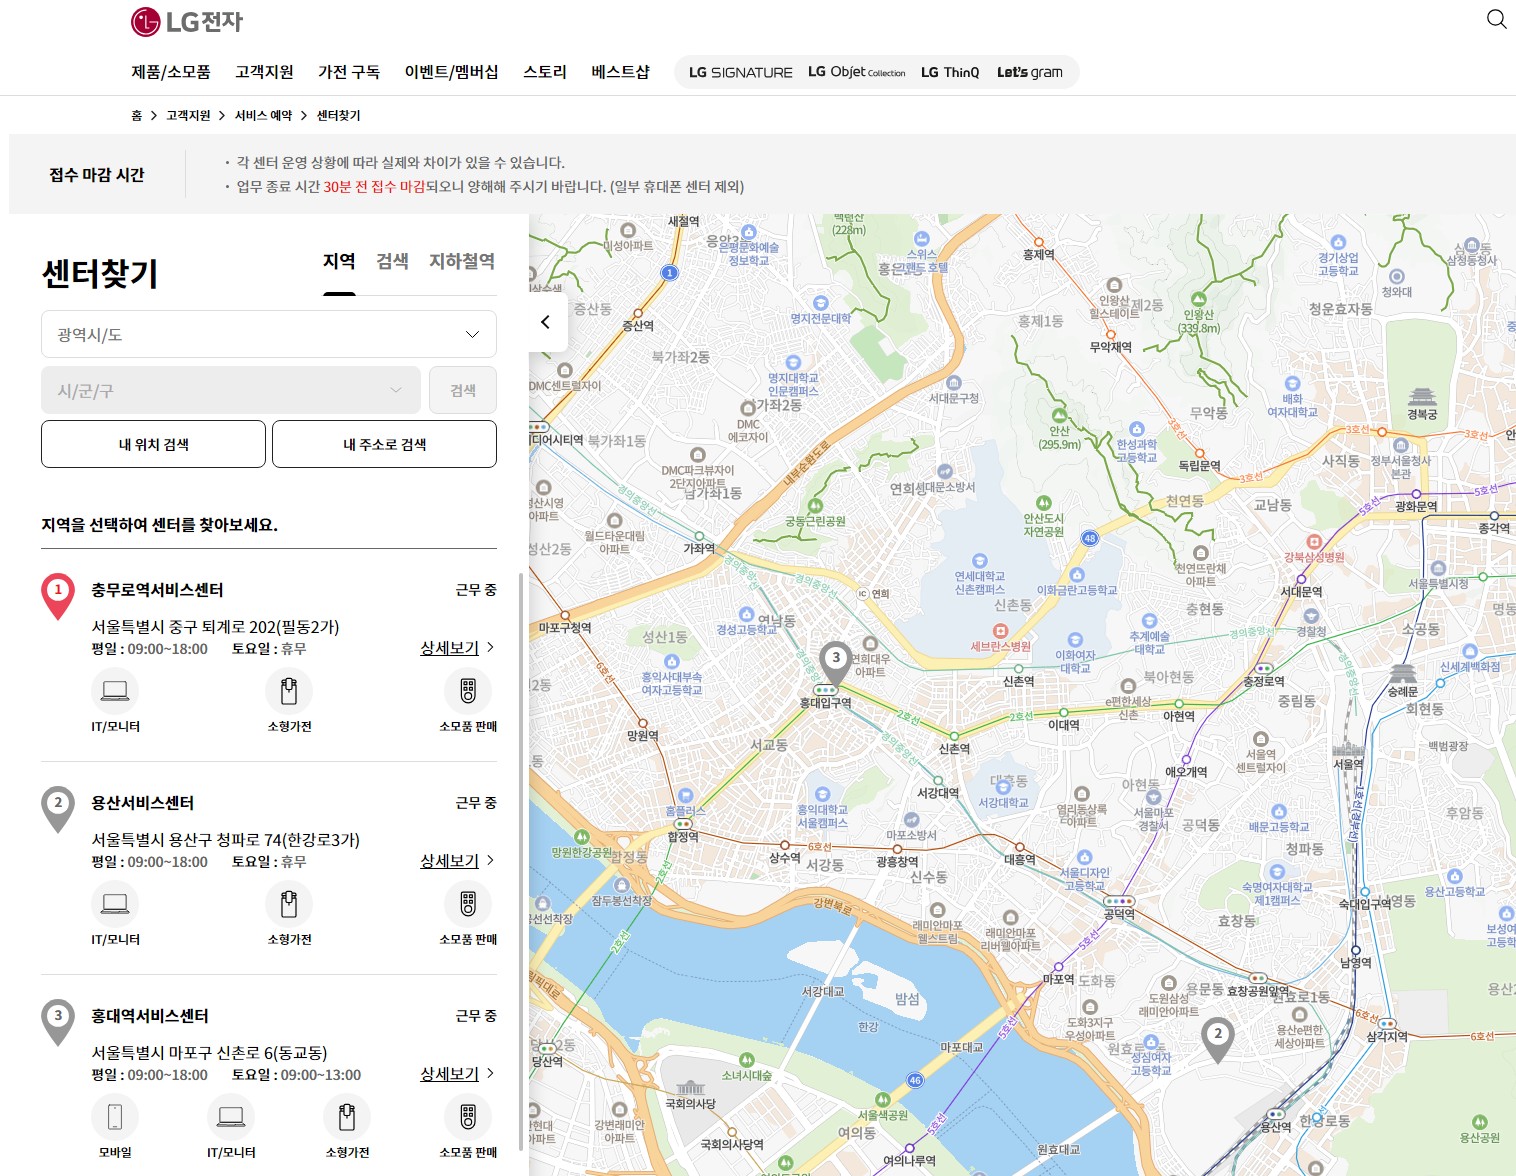Click map marker 3 near 홍대입구역

836,660
